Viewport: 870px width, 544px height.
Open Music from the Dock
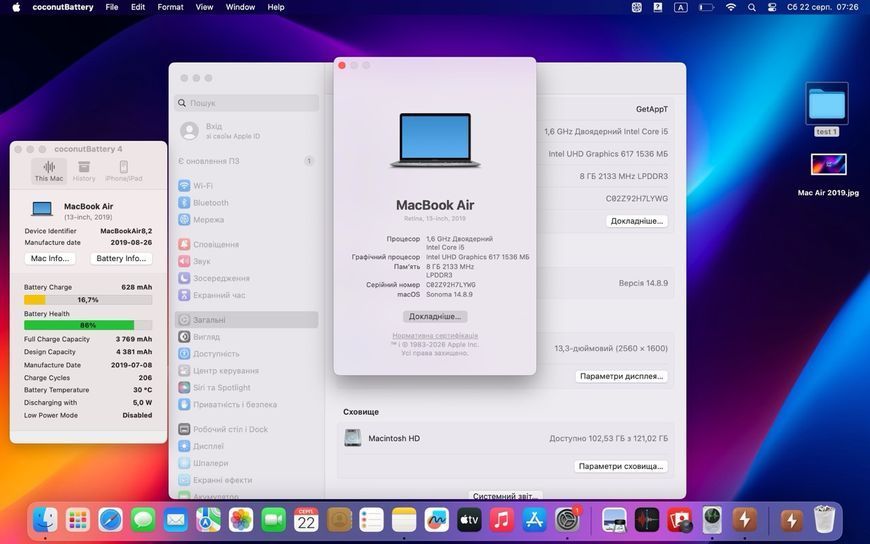point(502,520)
